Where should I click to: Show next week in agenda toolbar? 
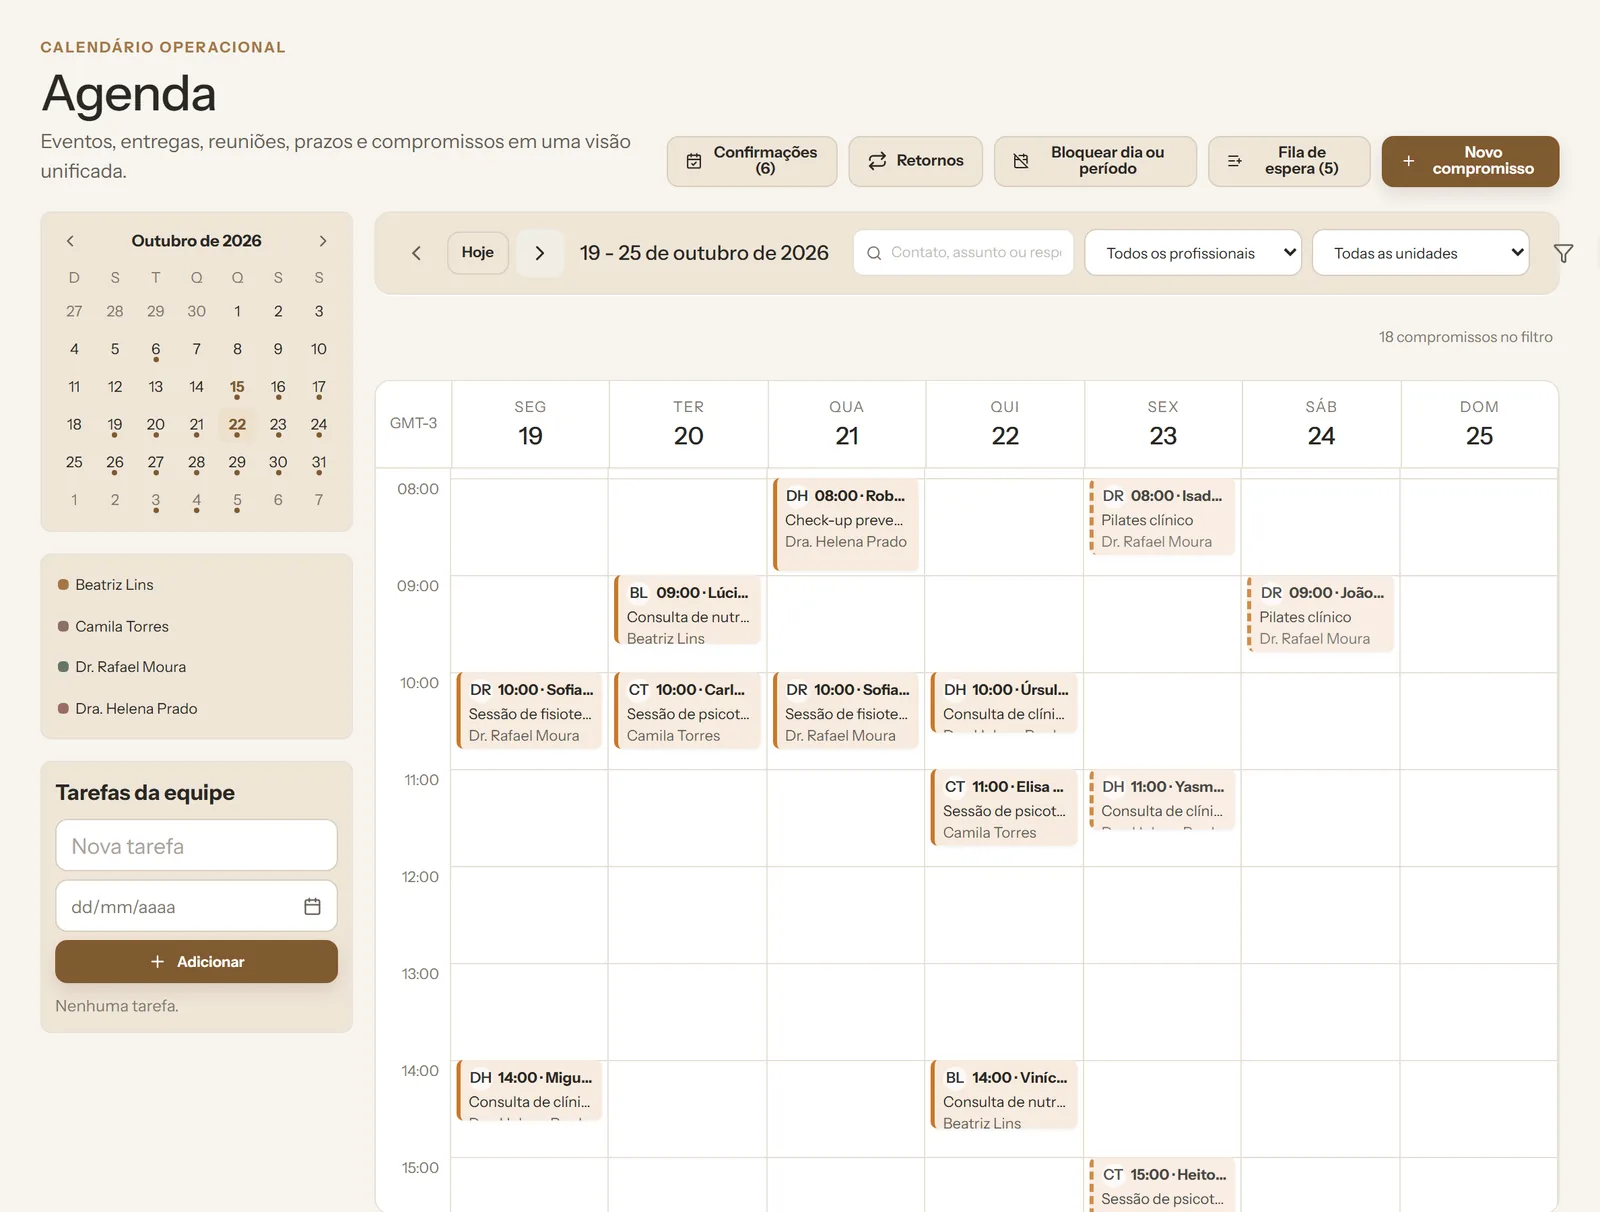tap(540, 253)
